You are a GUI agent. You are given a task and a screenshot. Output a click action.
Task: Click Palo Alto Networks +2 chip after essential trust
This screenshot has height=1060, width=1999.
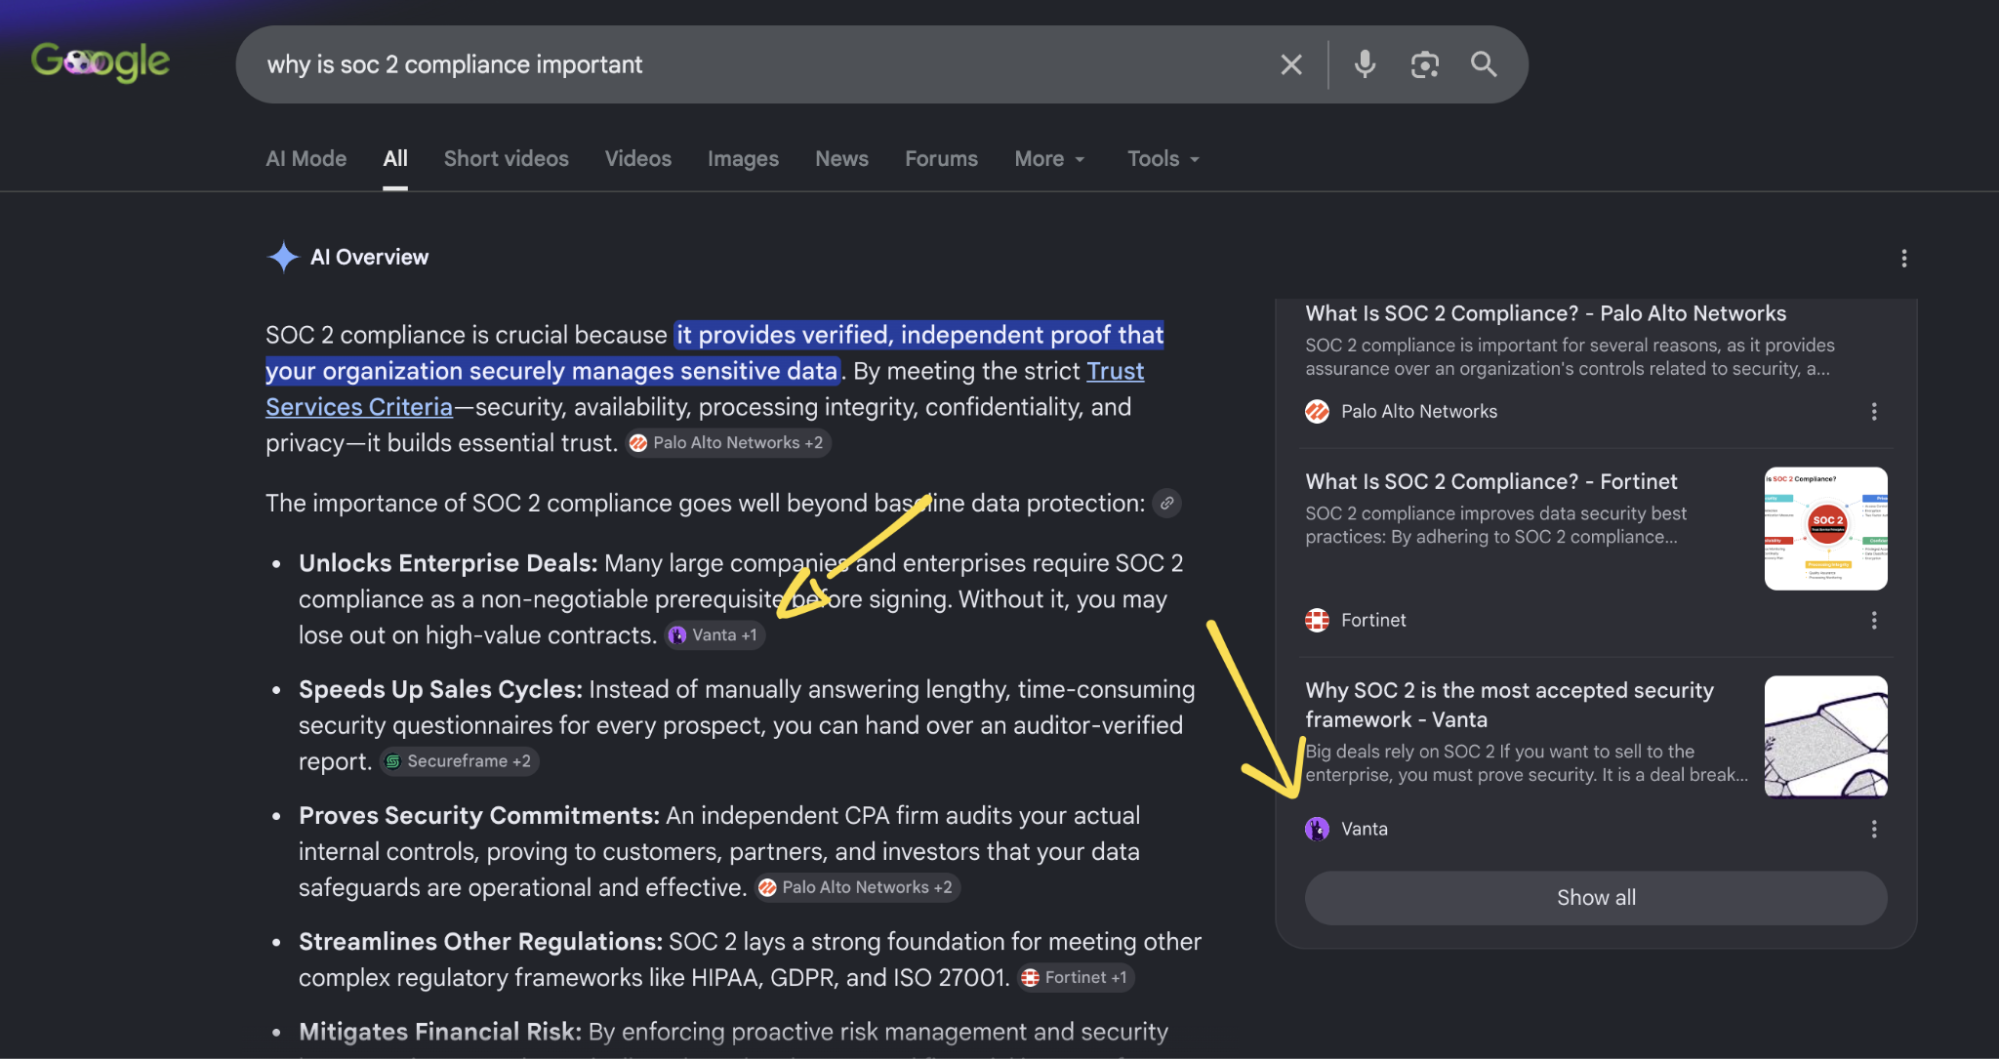pyautogui.click(x=728, y=443)
